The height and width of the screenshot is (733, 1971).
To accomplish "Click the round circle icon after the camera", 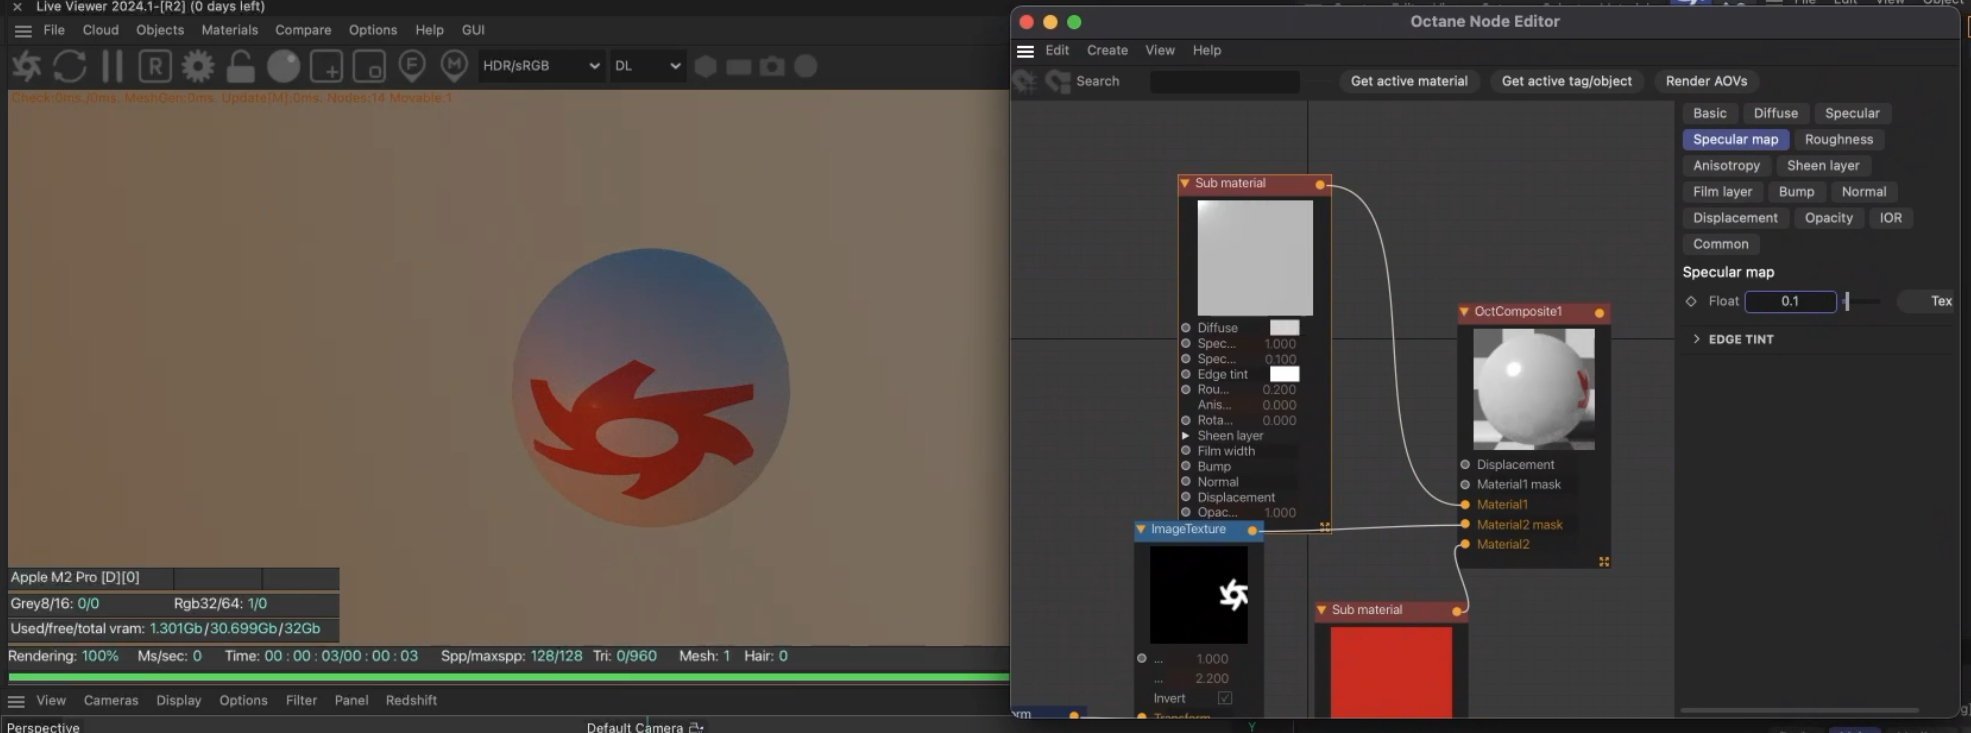I will 805,66.
